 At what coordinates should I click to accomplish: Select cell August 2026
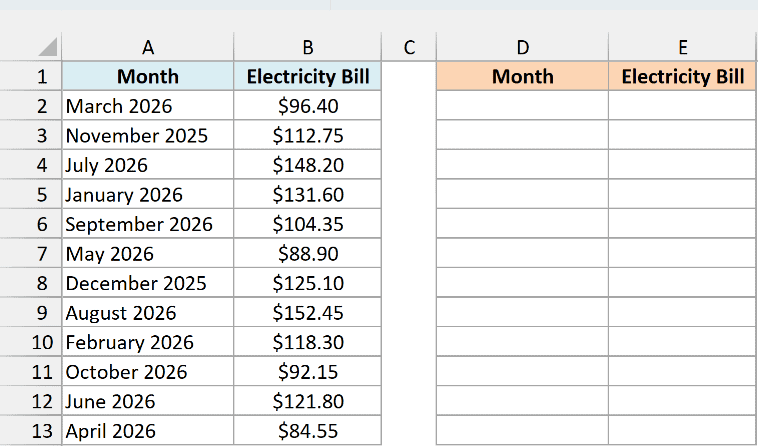[148, 313]
